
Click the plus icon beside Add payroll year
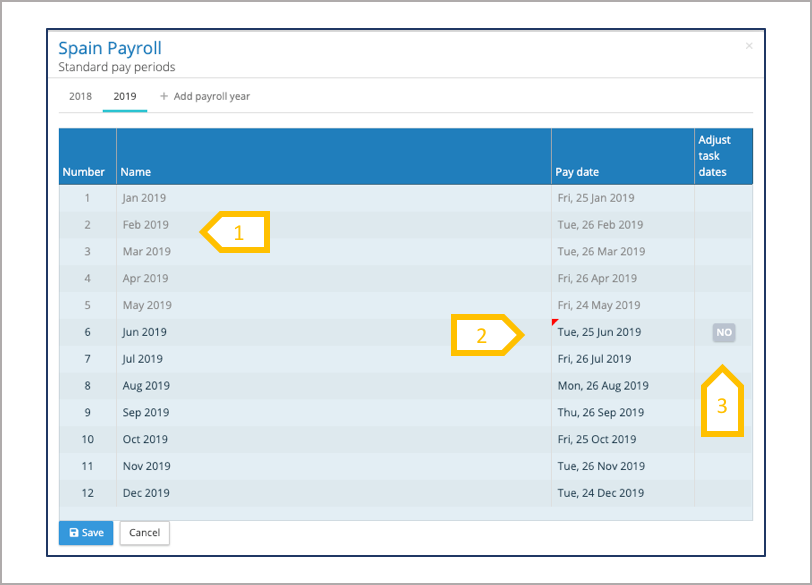[164, 97]
